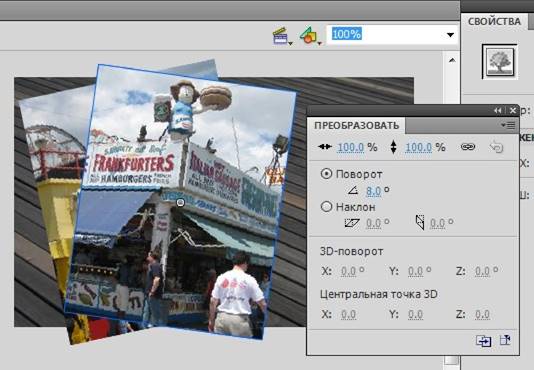Edit 3D-поворот Z value

pyautogui.click(x=482, y=272)
